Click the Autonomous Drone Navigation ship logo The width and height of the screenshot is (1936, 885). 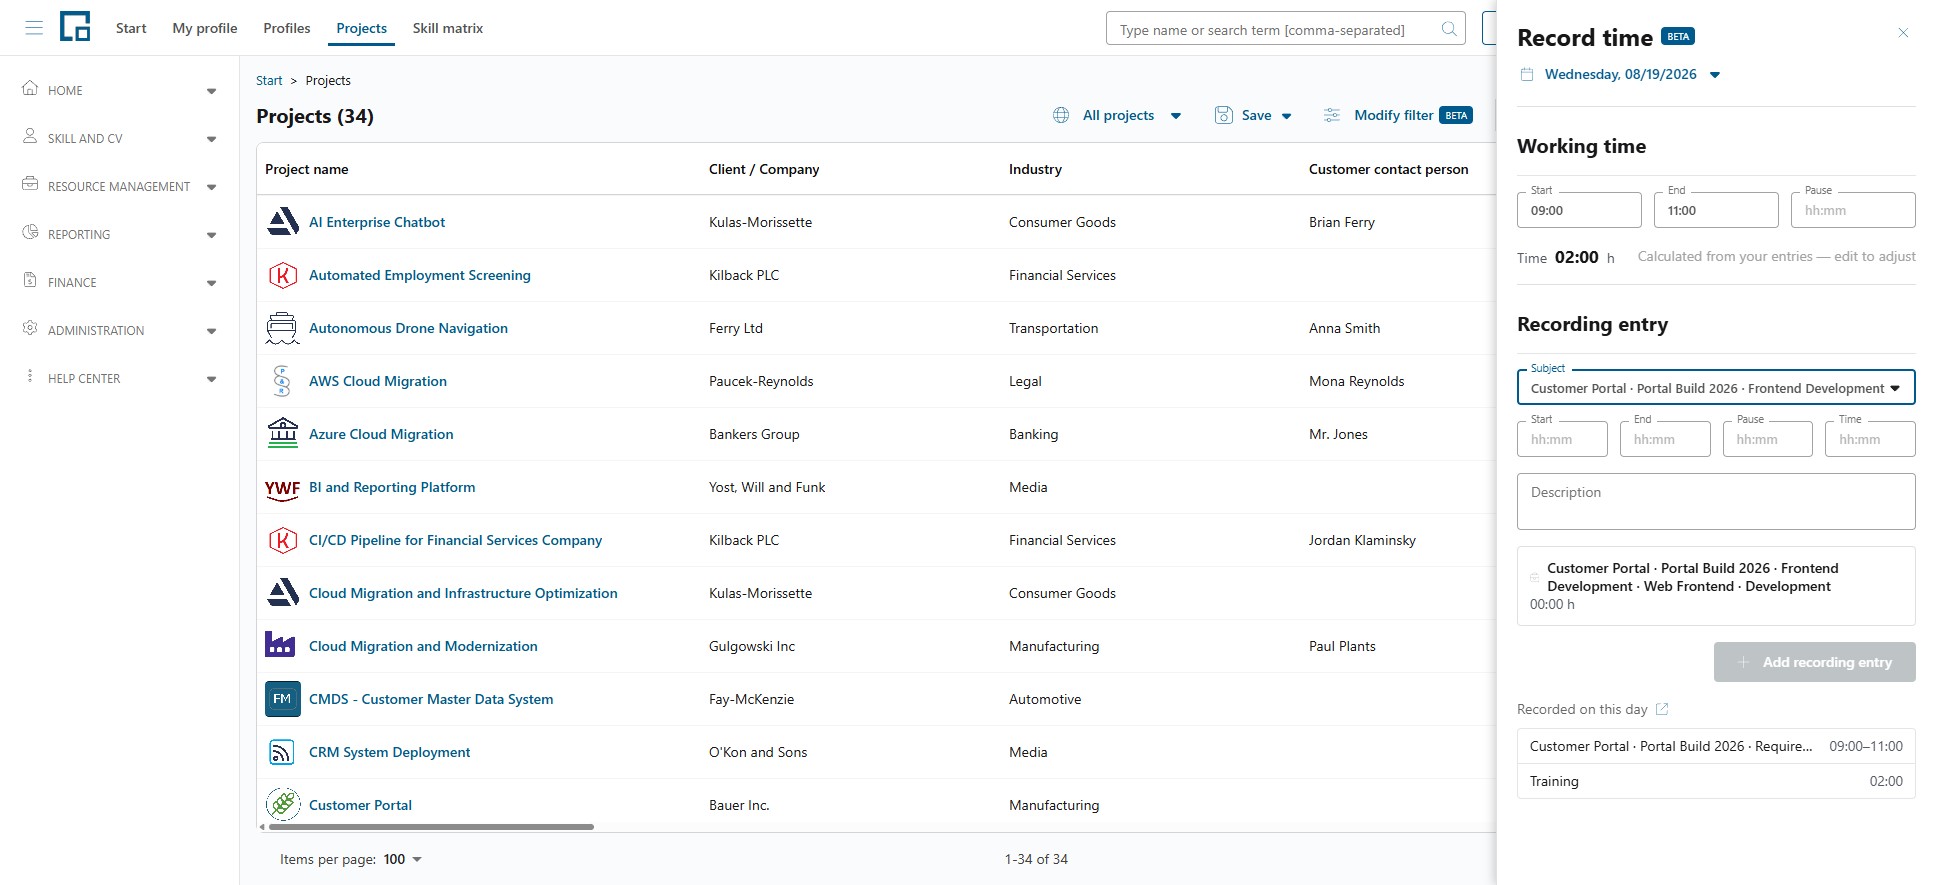point(283,328)
